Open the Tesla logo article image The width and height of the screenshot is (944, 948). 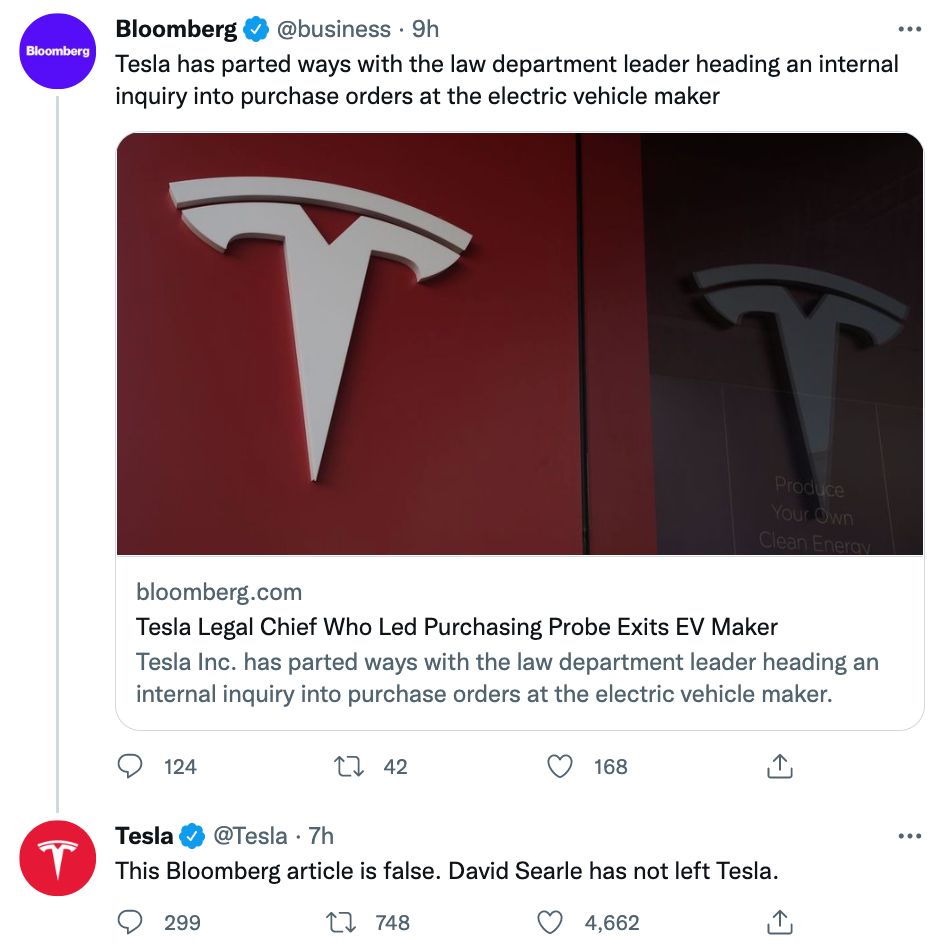[520, 344]
